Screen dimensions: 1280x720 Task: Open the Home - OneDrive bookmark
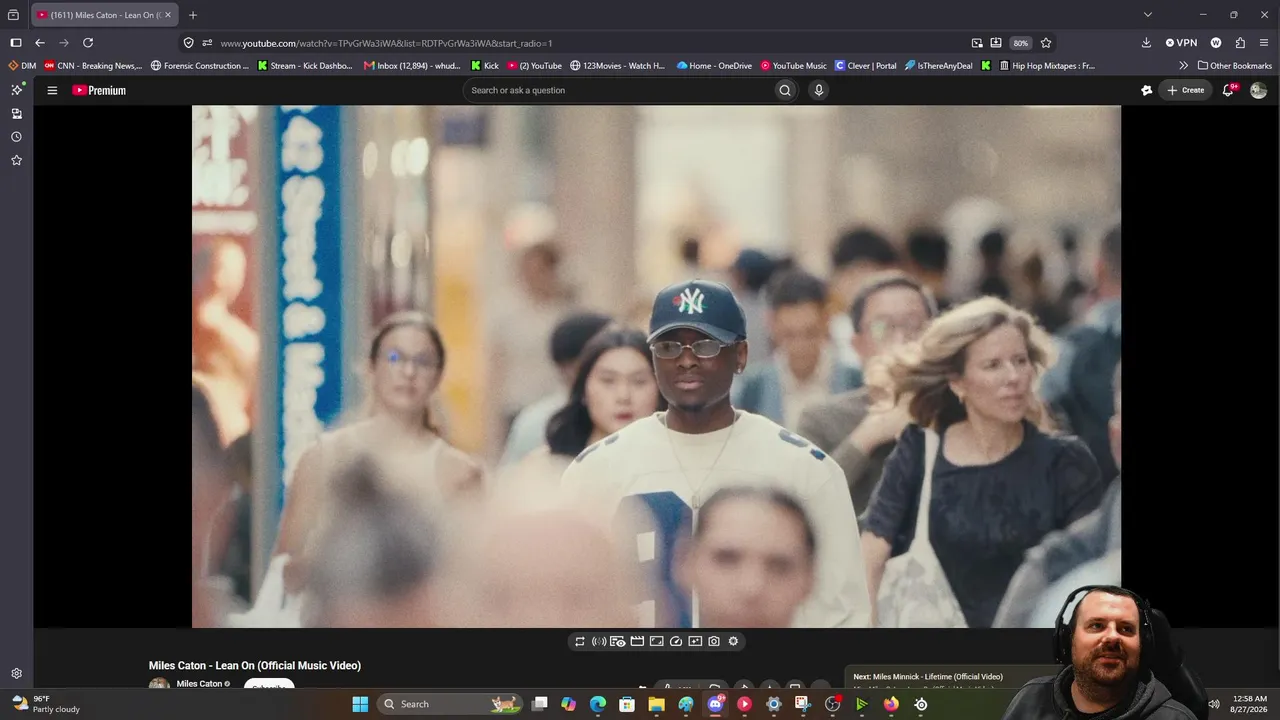pos(714,66)
